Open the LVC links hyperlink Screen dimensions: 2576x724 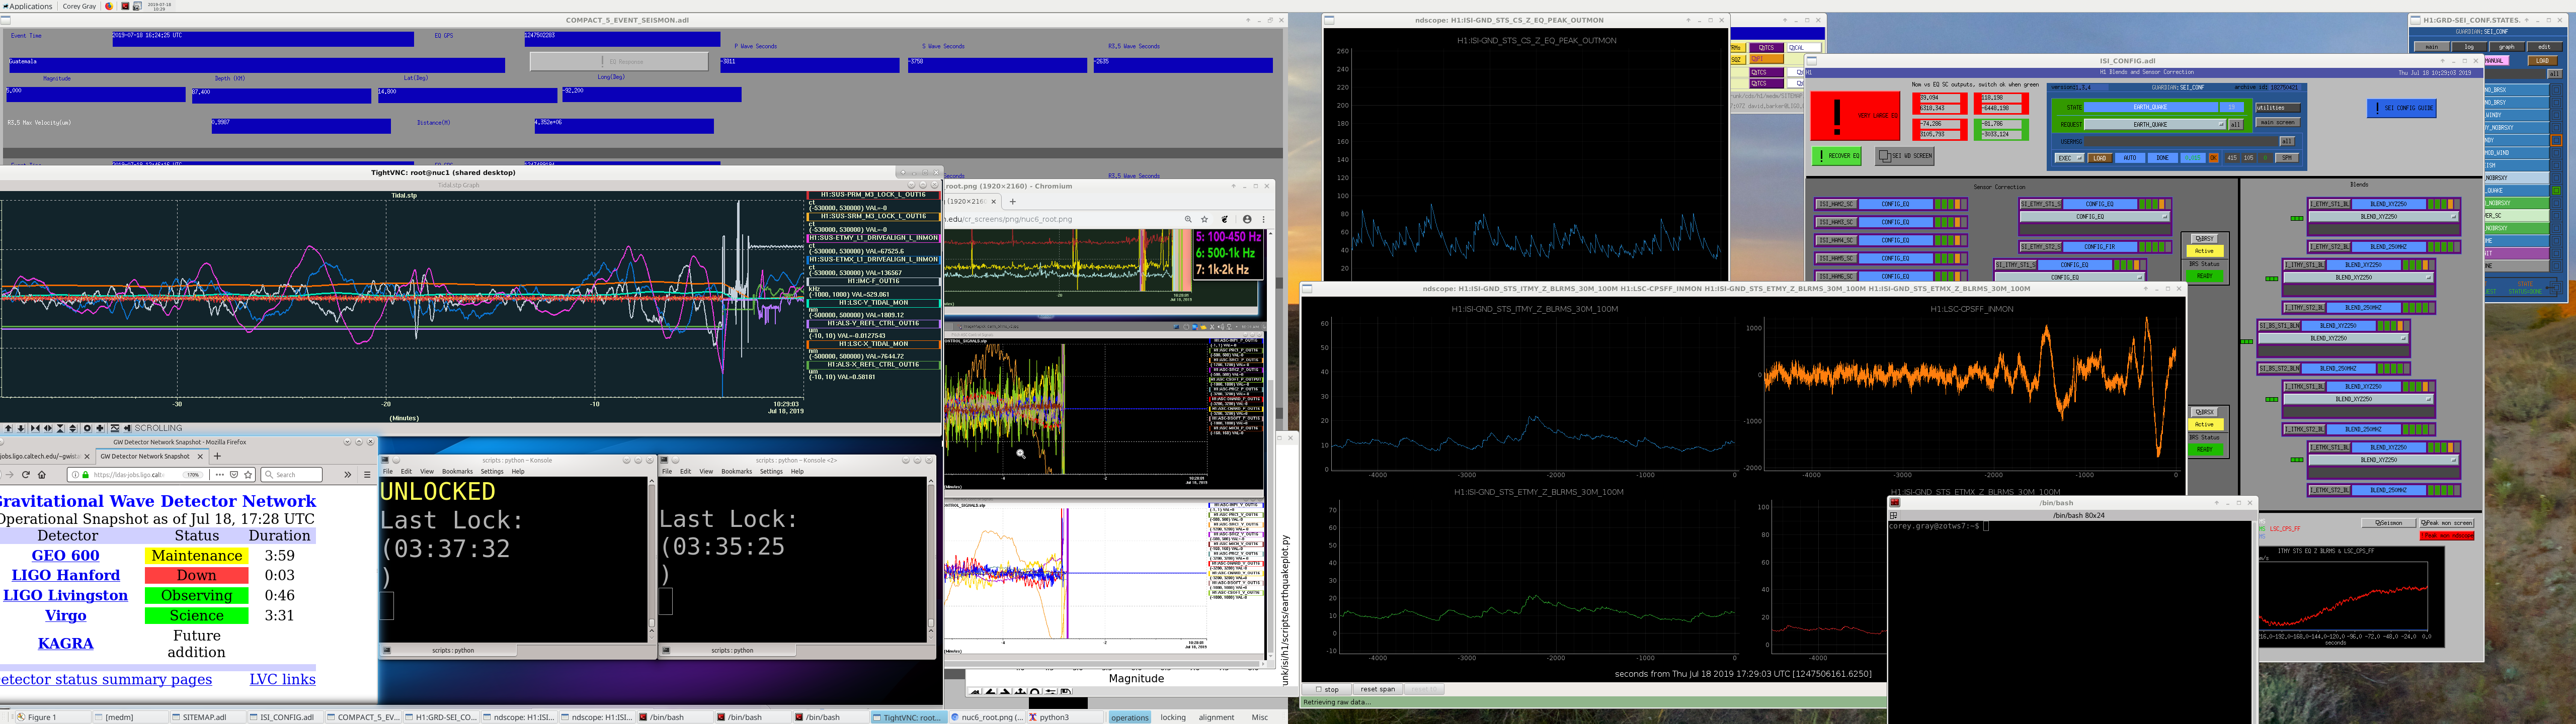282,680
